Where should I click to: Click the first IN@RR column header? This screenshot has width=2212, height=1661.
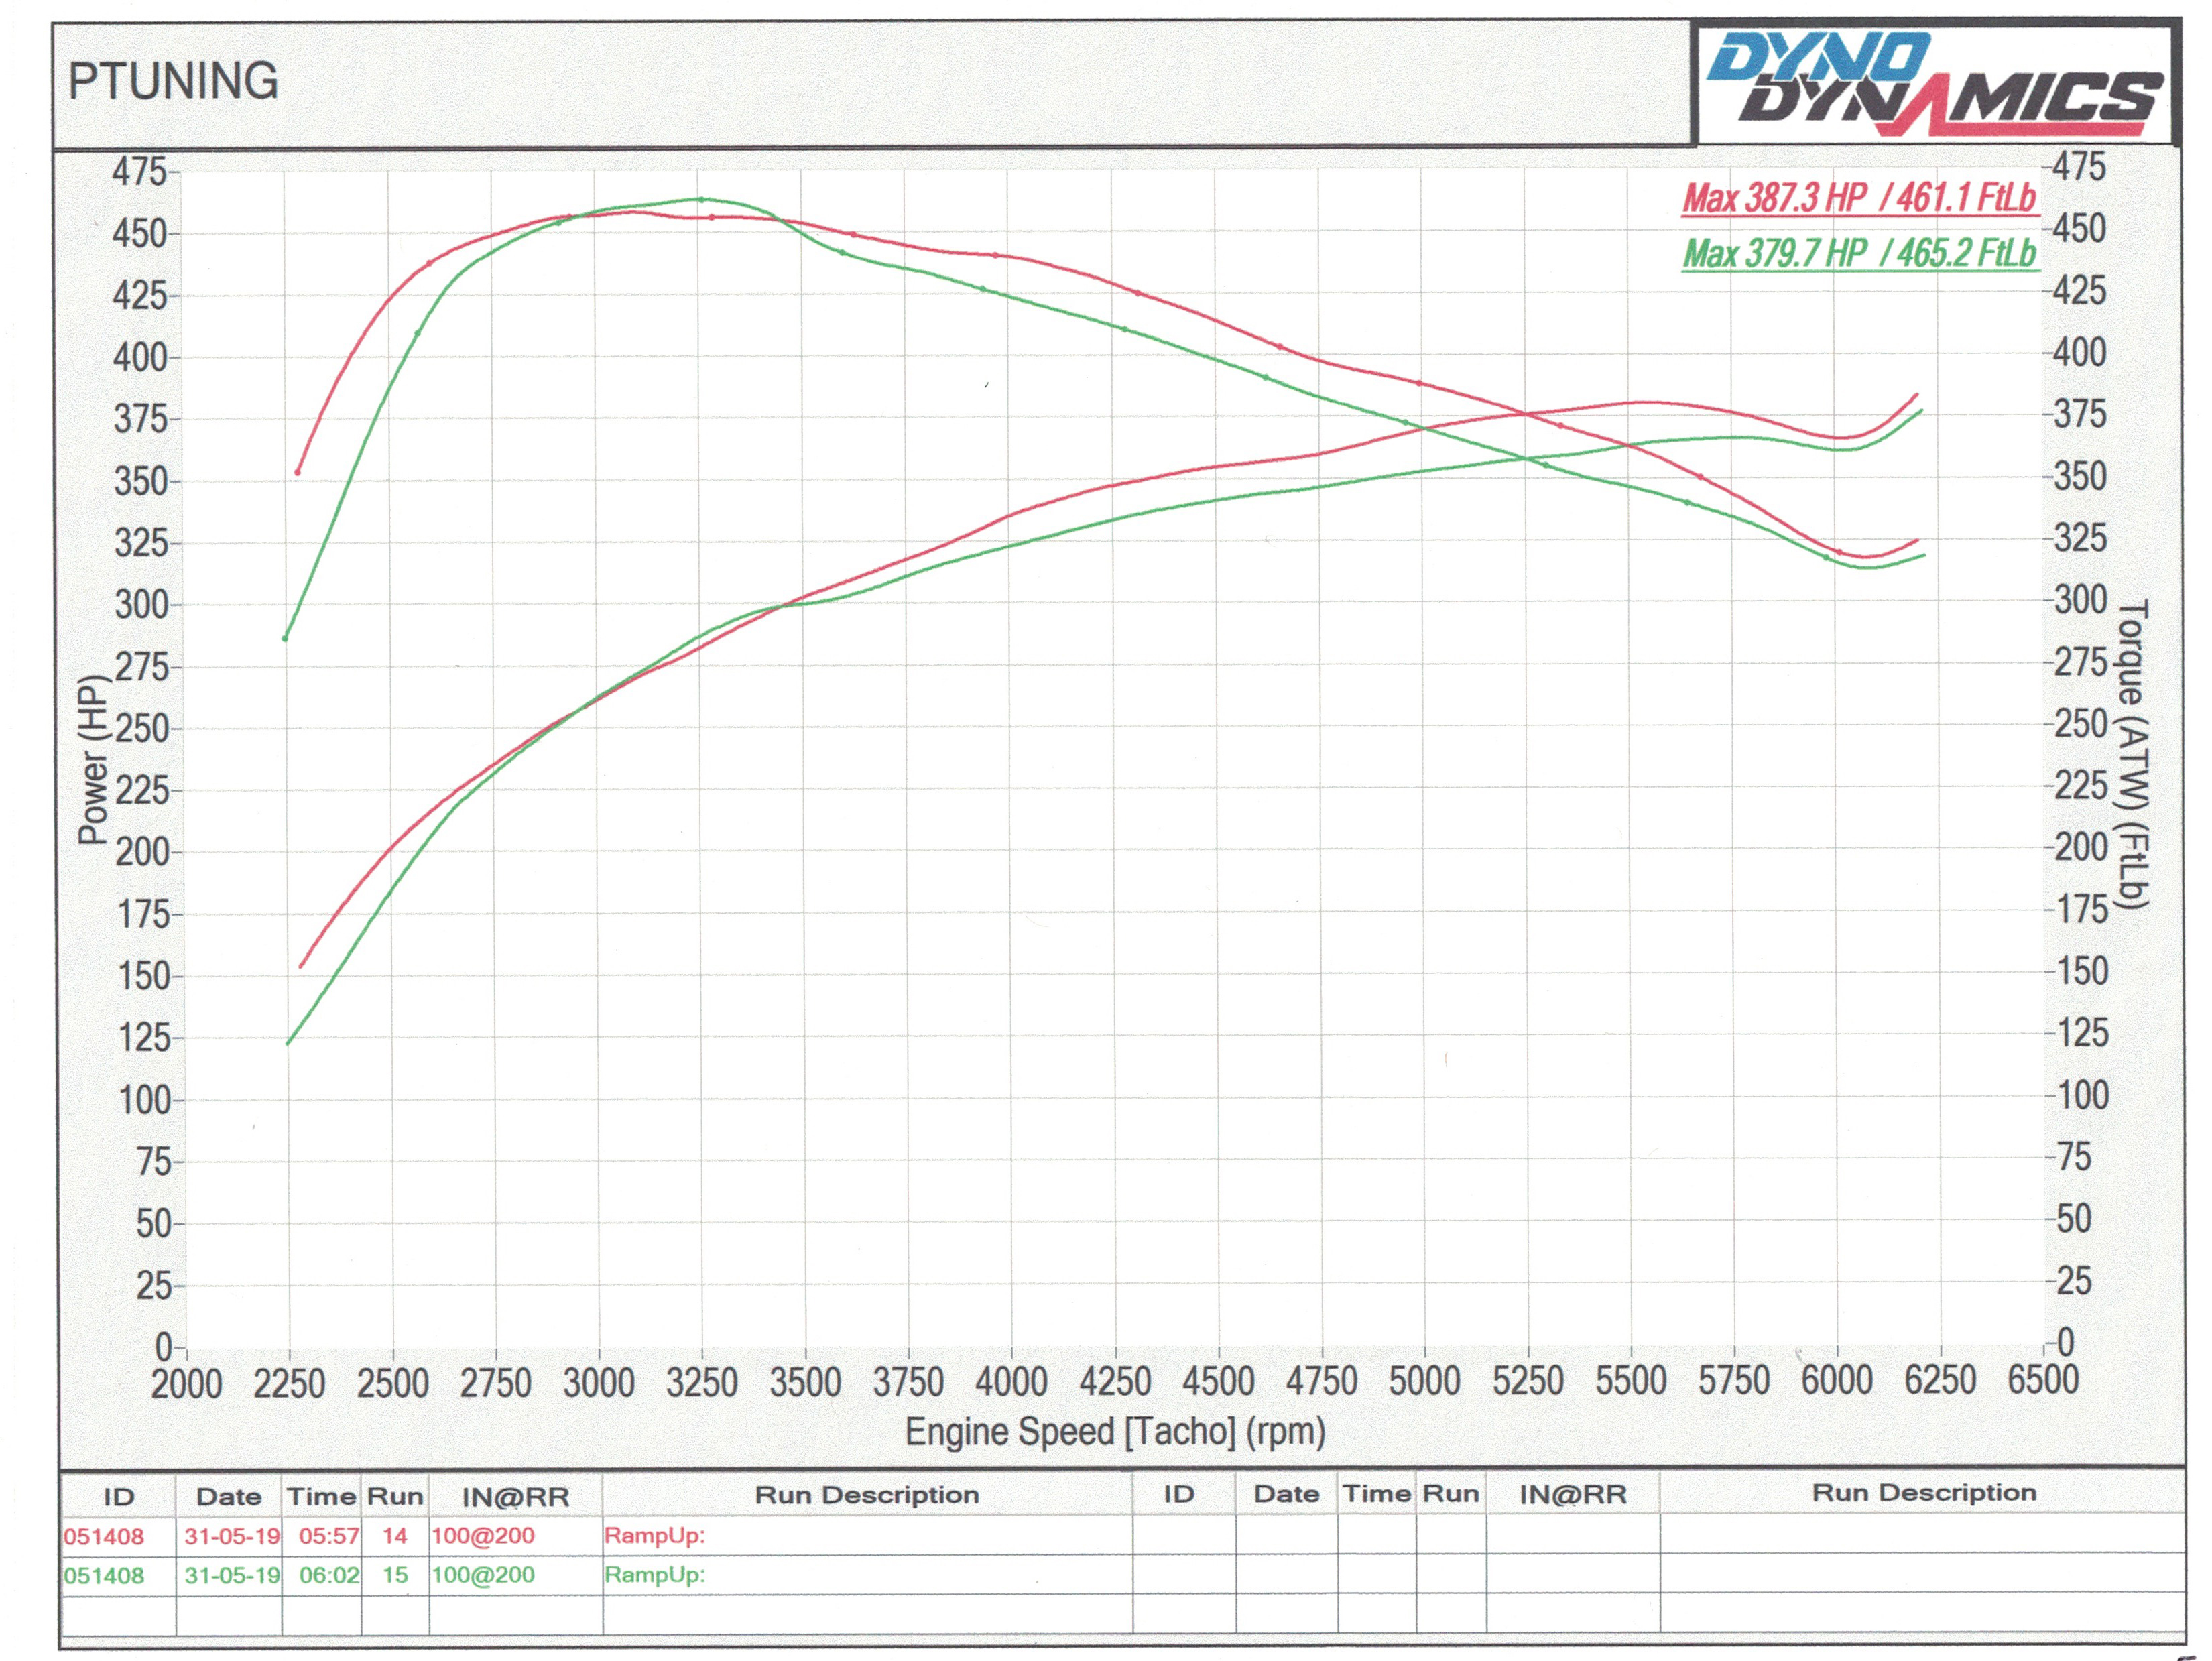(x=515, y=1497)
